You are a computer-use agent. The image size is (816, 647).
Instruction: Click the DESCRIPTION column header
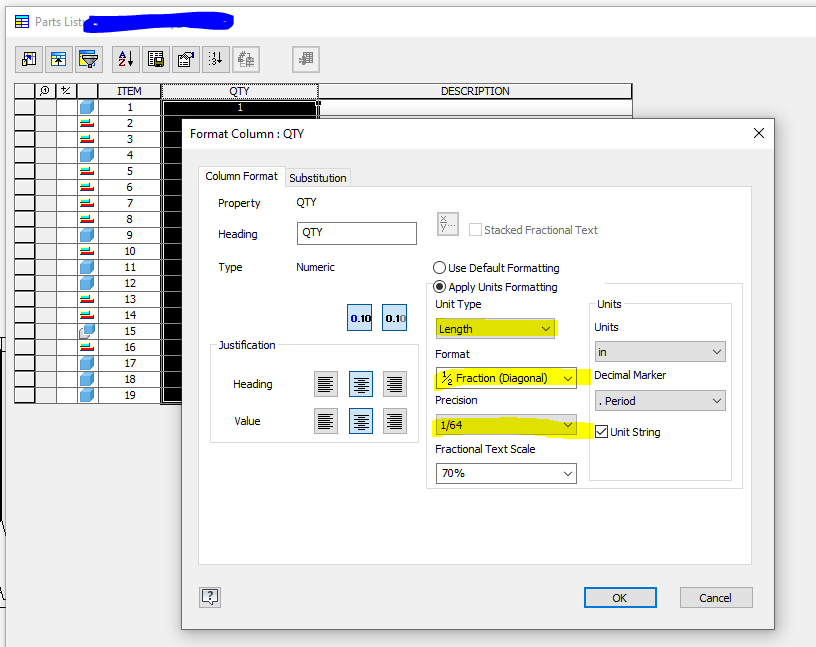pos(475,91)
